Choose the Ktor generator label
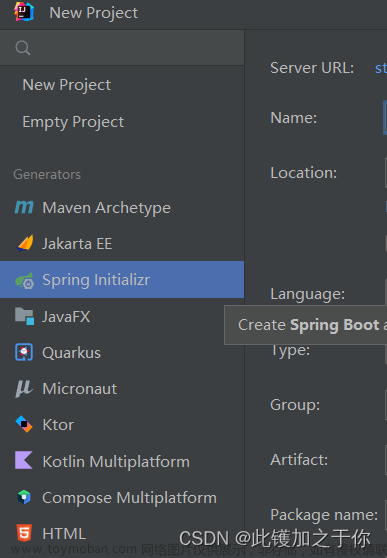The width and height of the screenshot is (387, 558). (x=58, y=425)
